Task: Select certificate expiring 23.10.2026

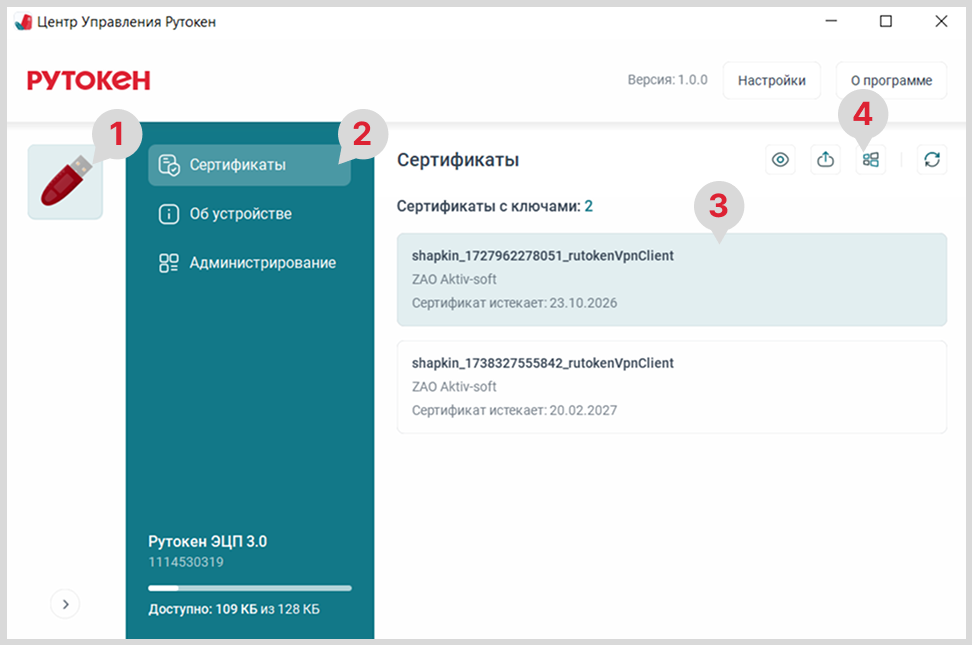Action: coord(671,279)
